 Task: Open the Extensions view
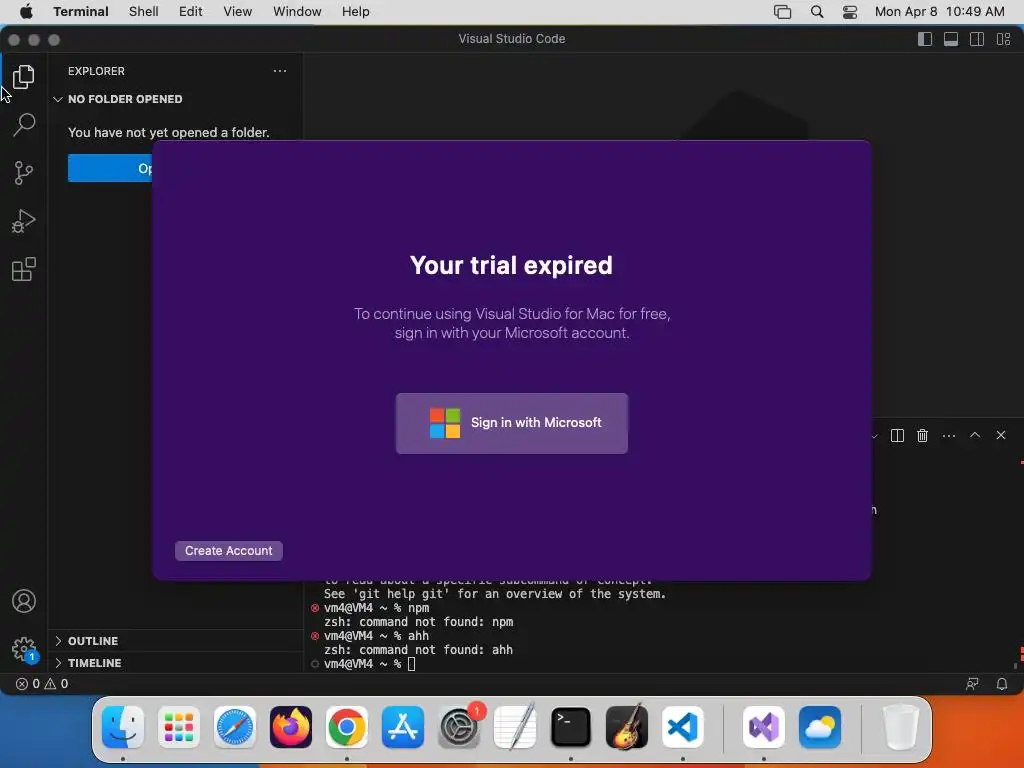click(24, 269)
